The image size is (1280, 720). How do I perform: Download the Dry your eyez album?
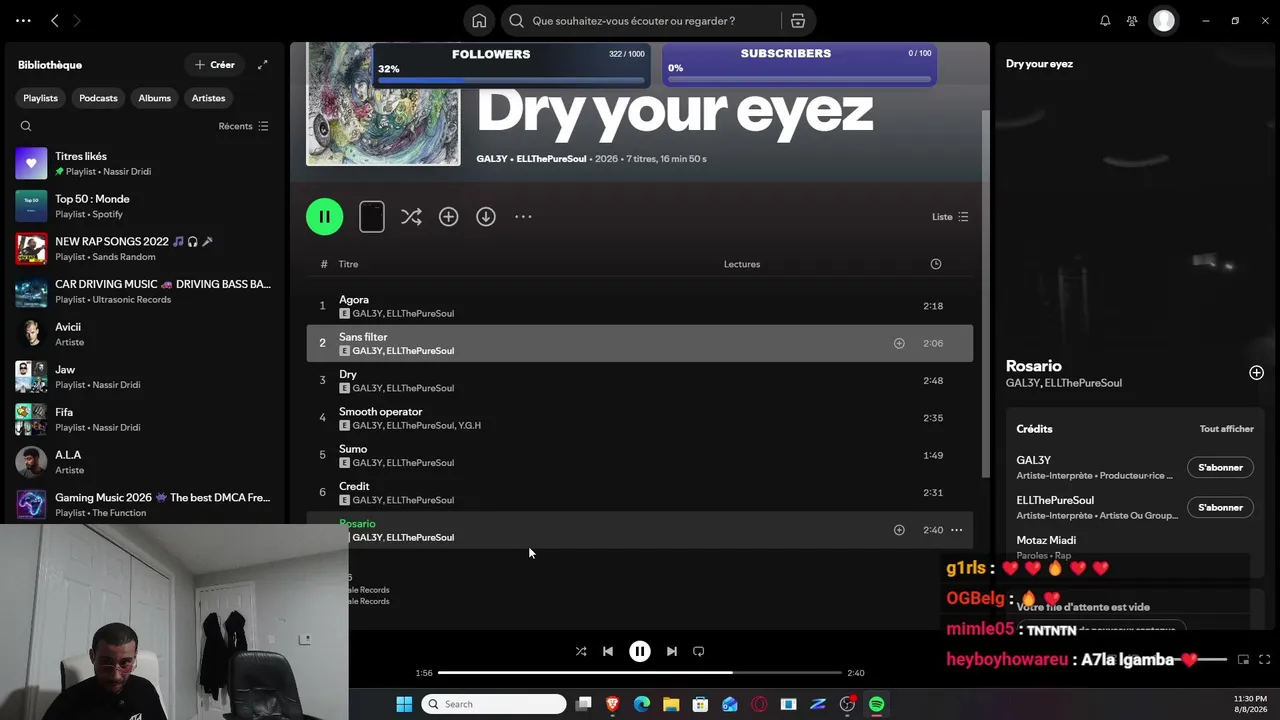point(486,217)
